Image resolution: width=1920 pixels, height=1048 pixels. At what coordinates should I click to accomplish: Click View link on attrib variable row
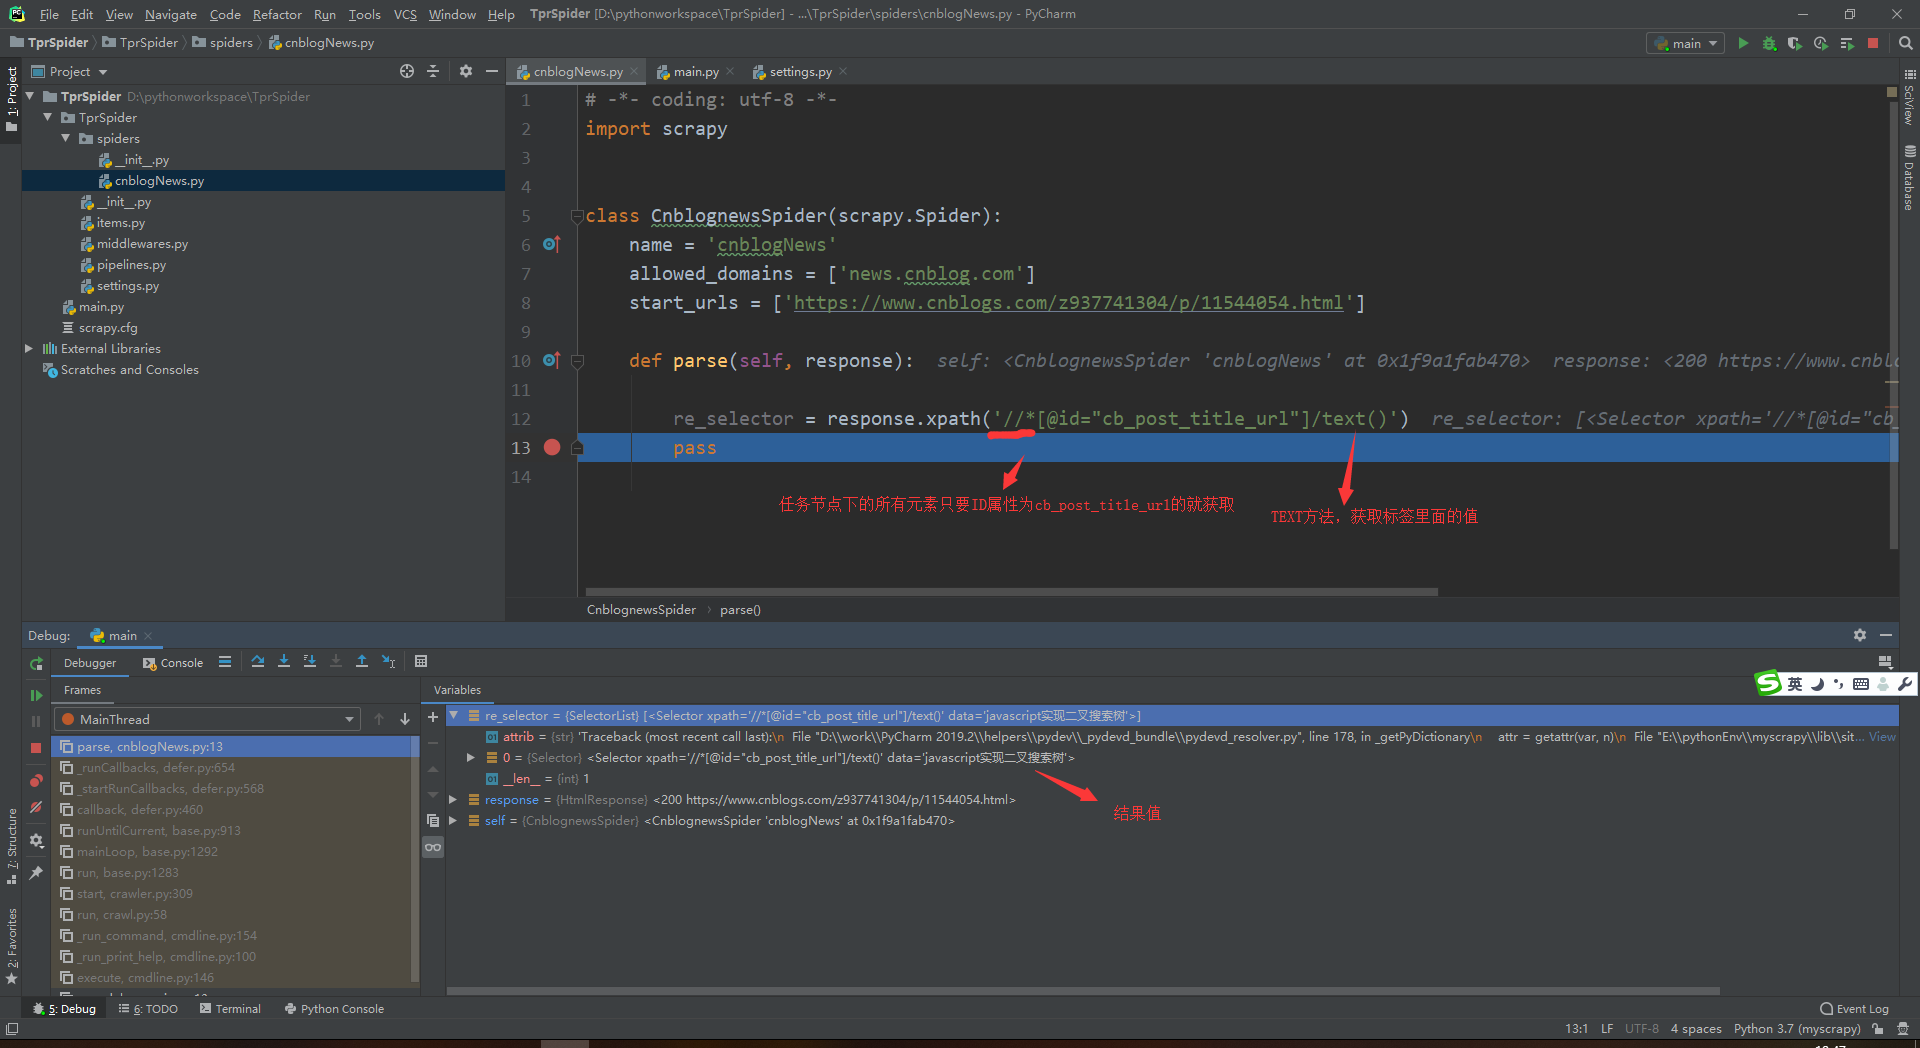(1883, 736)
